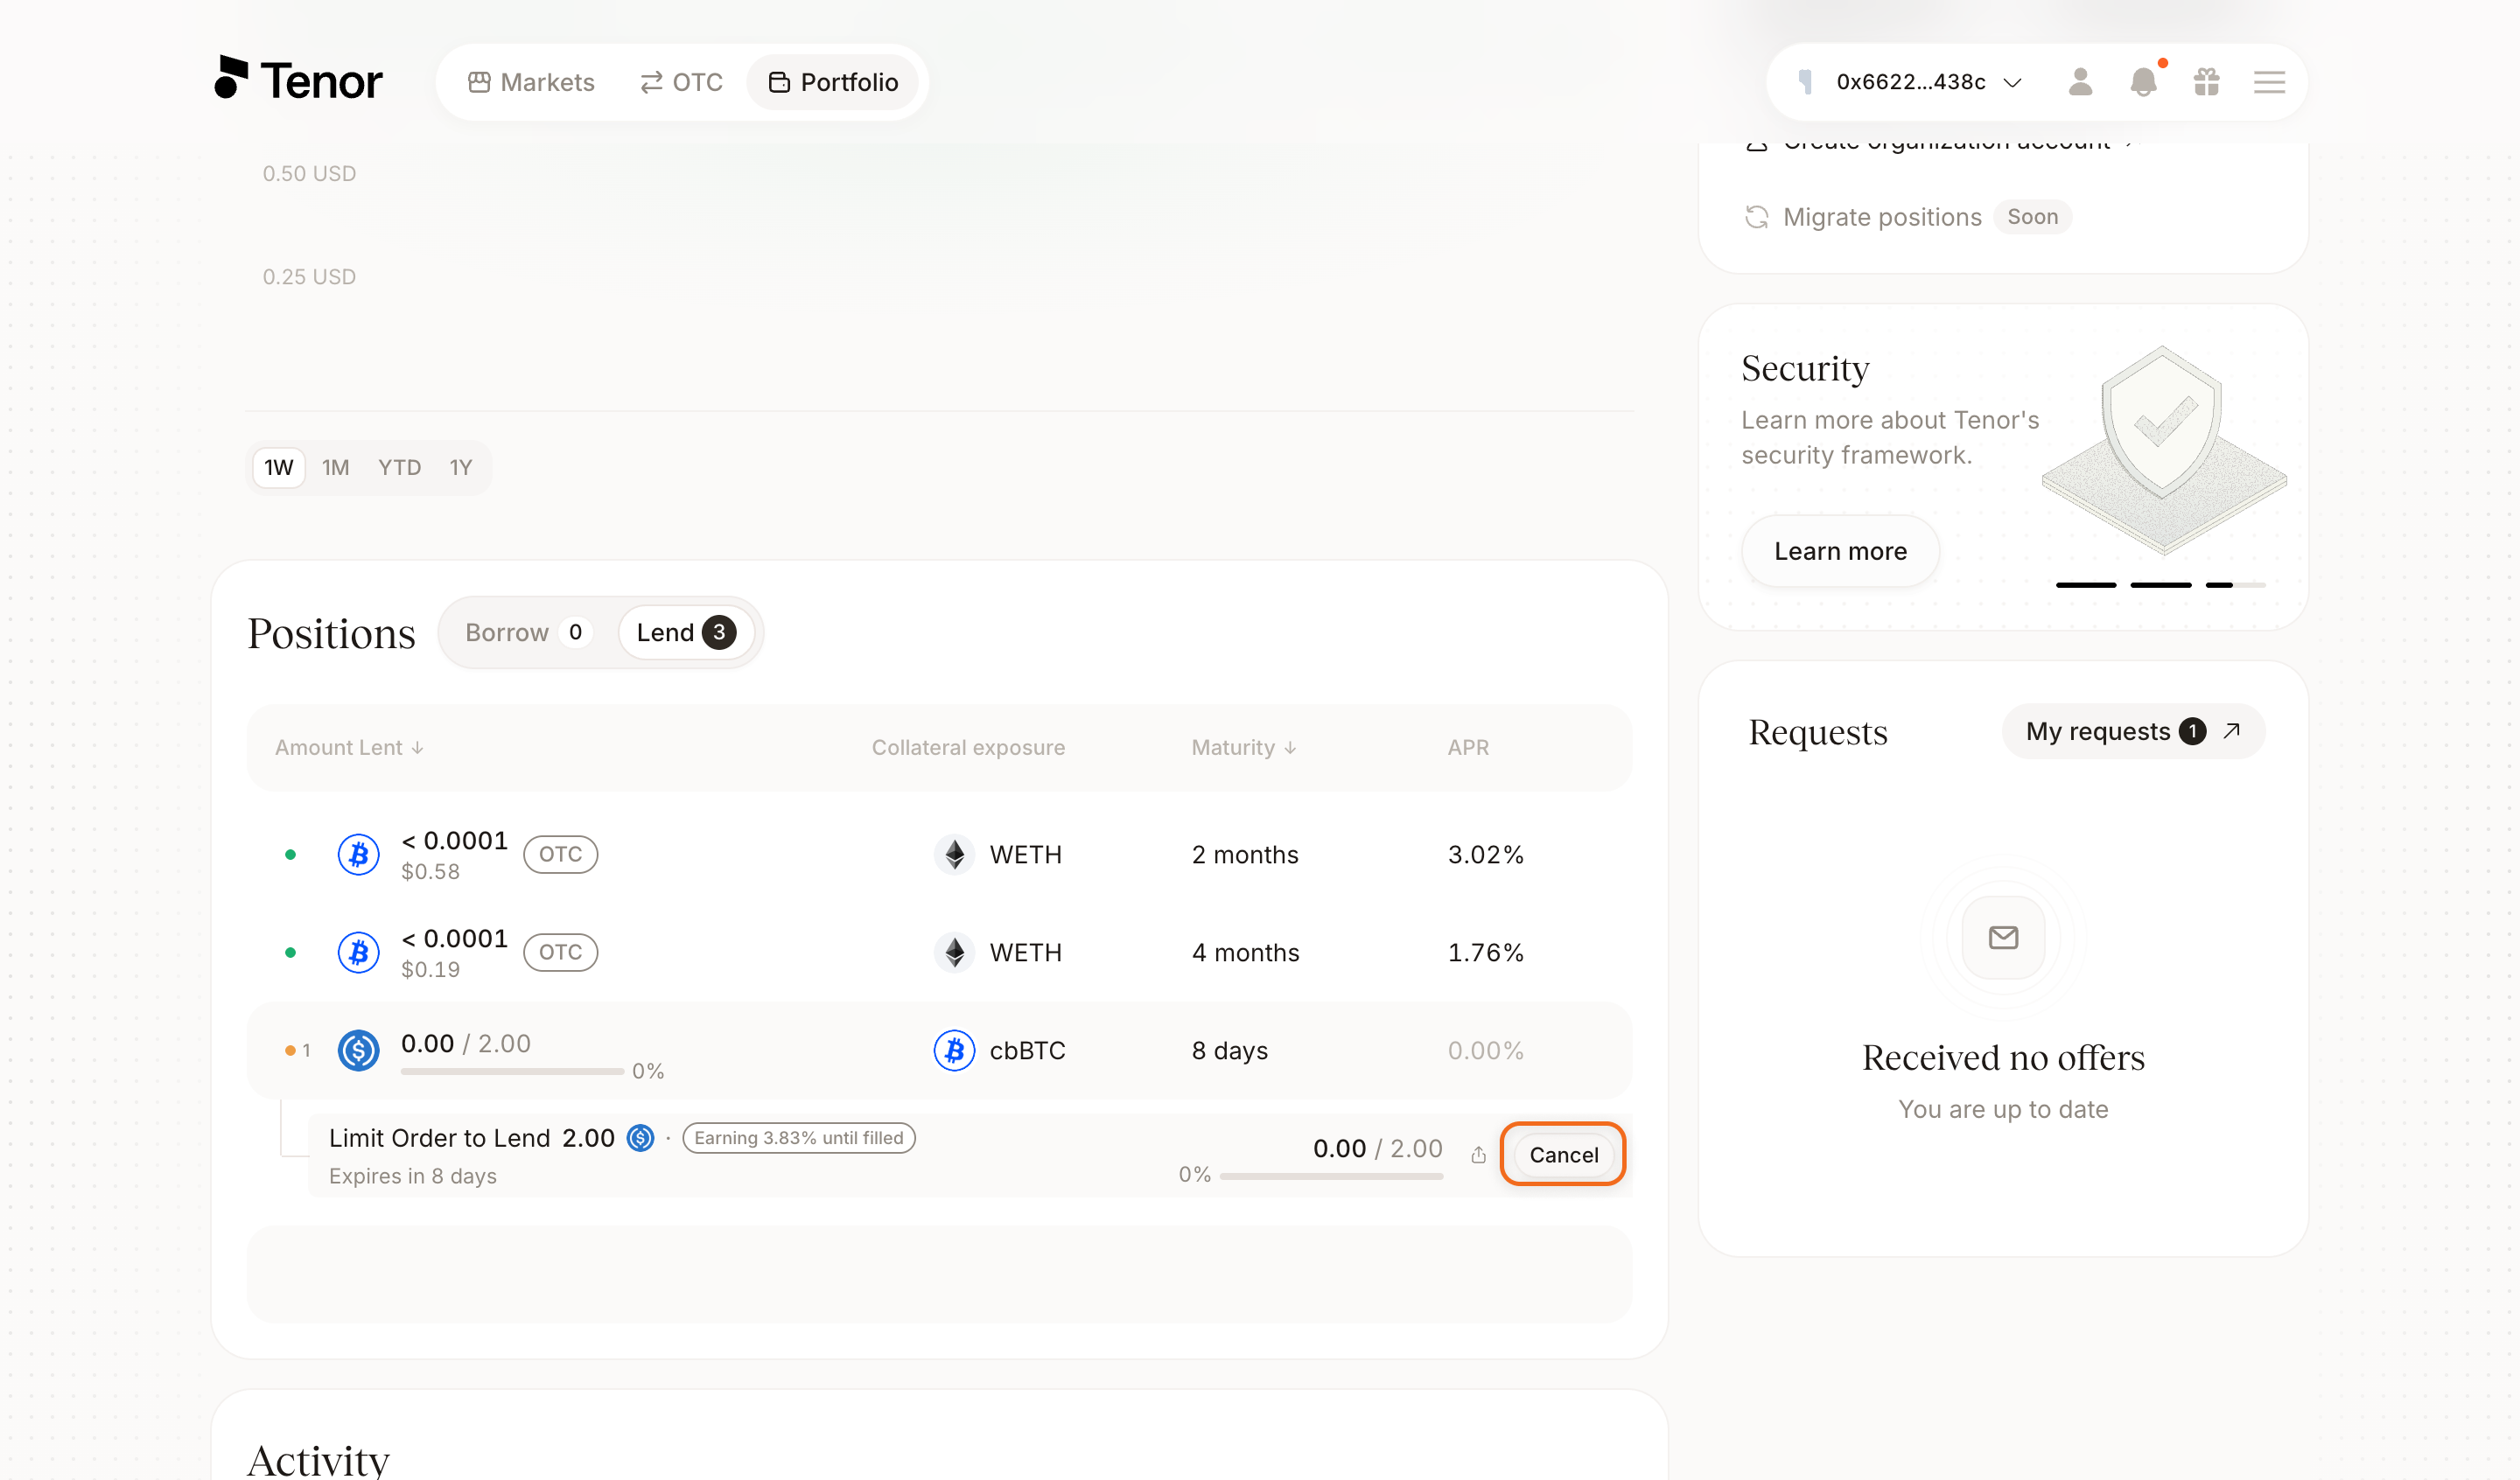Click the WETH icon in the 2 months row
This screenshot has width=2520, height=1480.
[954, 854]
